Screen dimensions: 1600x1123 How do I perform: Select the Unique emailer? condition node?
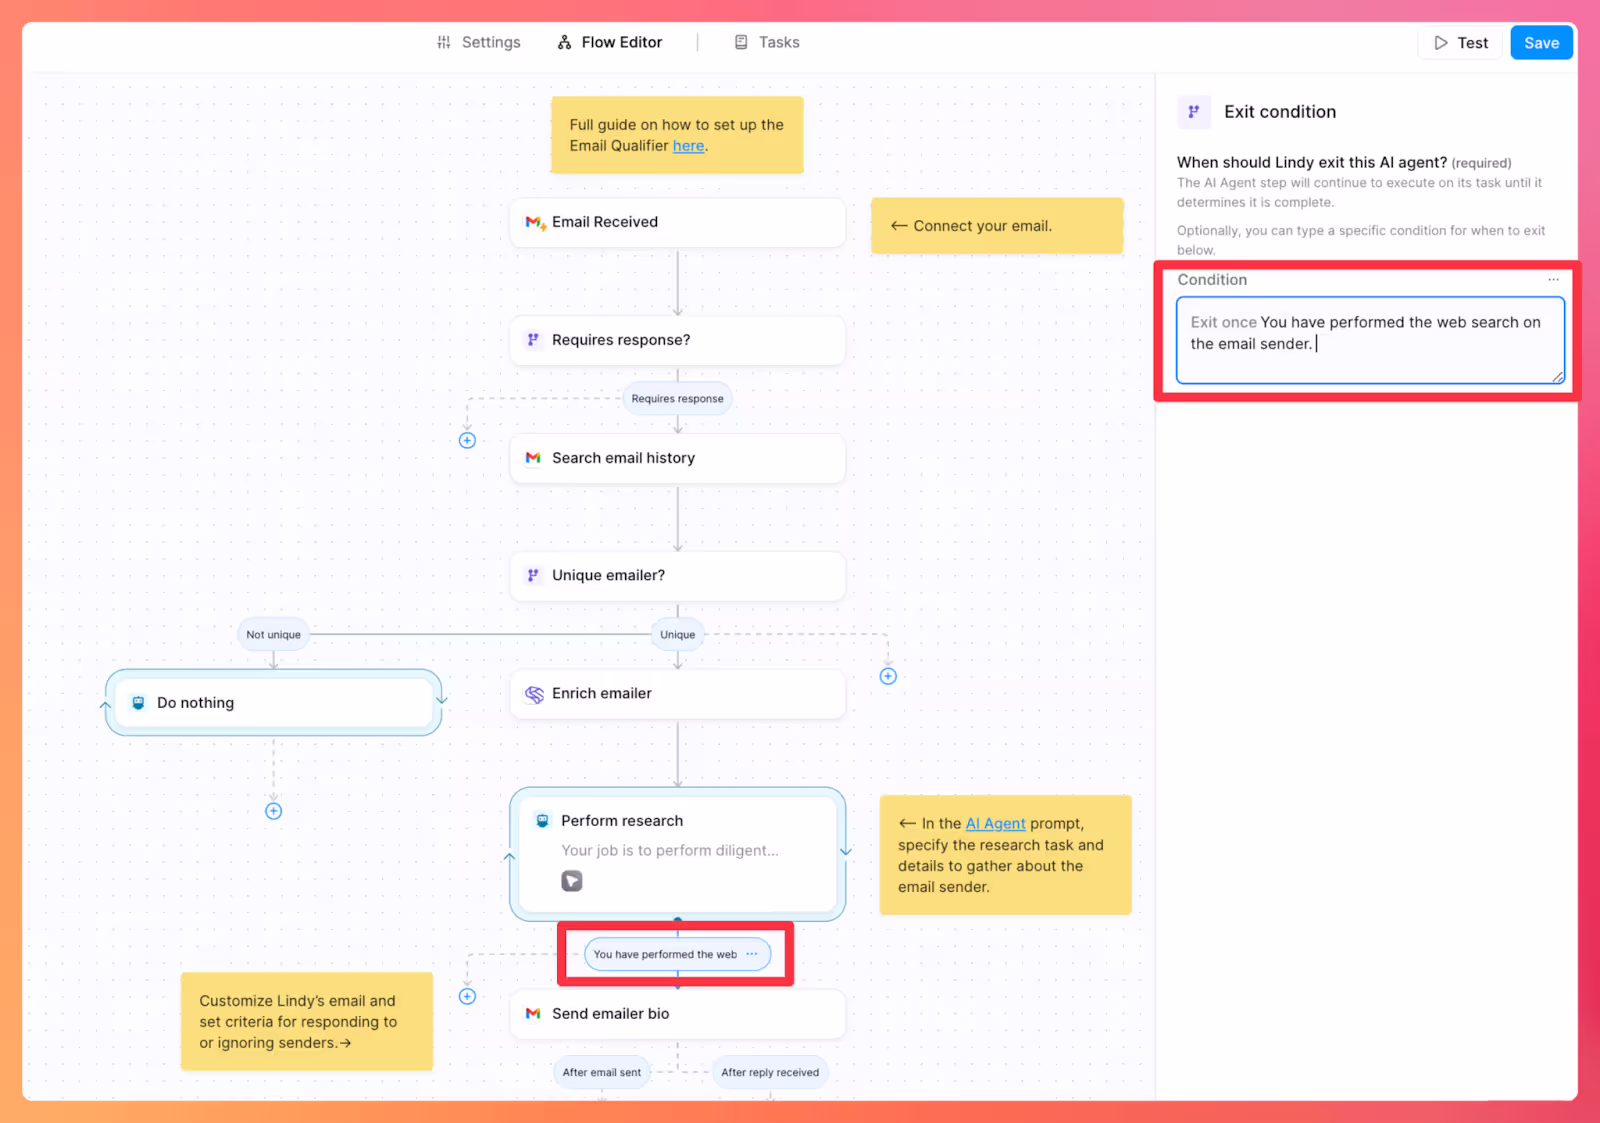point(677,575)
